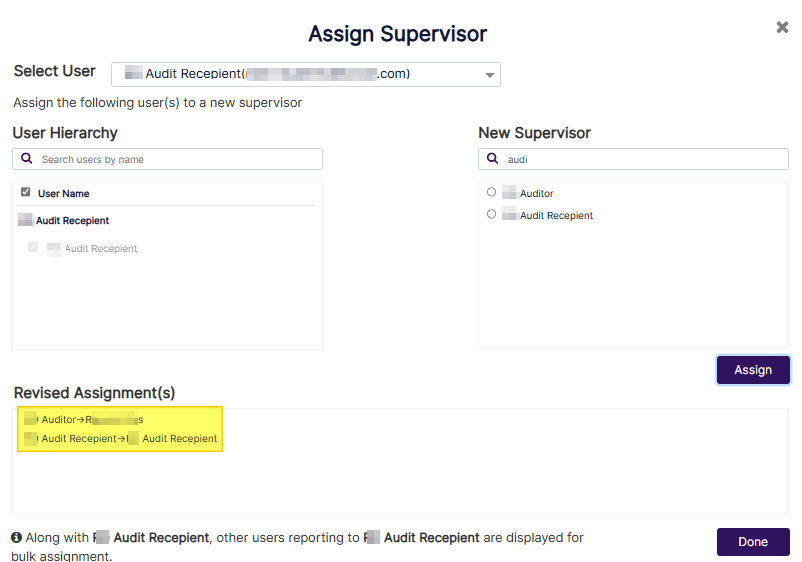802x562 pixels.
Task: Select the bold Audit Recepient hierarchy row
Action: (x=64, y=220)
